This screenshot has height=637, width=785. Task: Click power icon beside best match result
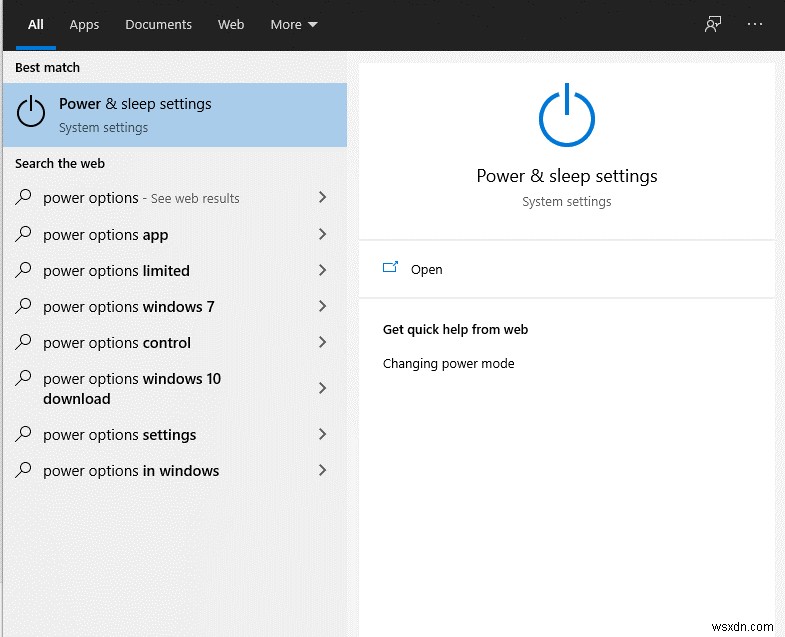coord(31,111)
